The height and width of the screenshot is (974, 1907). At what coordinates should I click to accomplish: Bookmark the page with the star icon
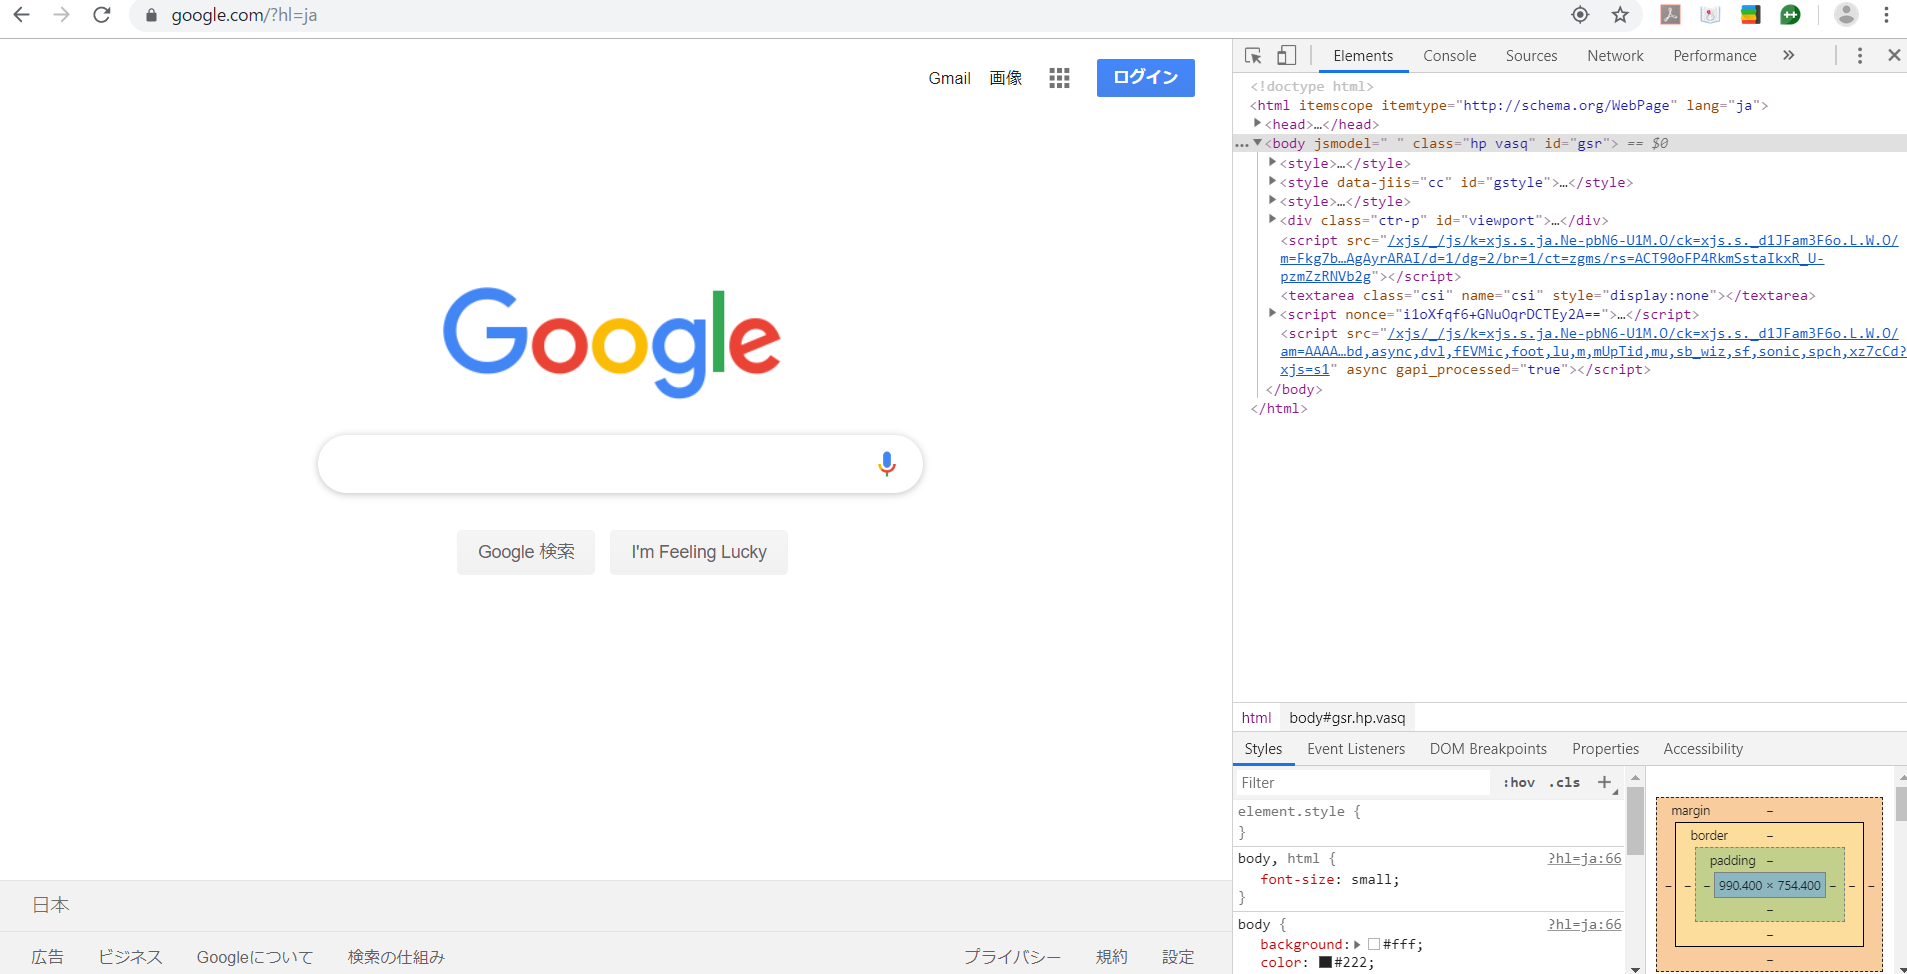(x=1620, y=15)
